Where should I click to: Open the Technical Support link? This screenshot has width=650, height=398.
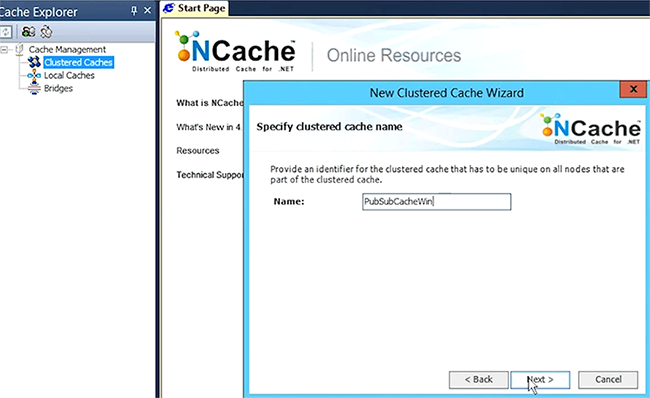[x=210, y=175]
